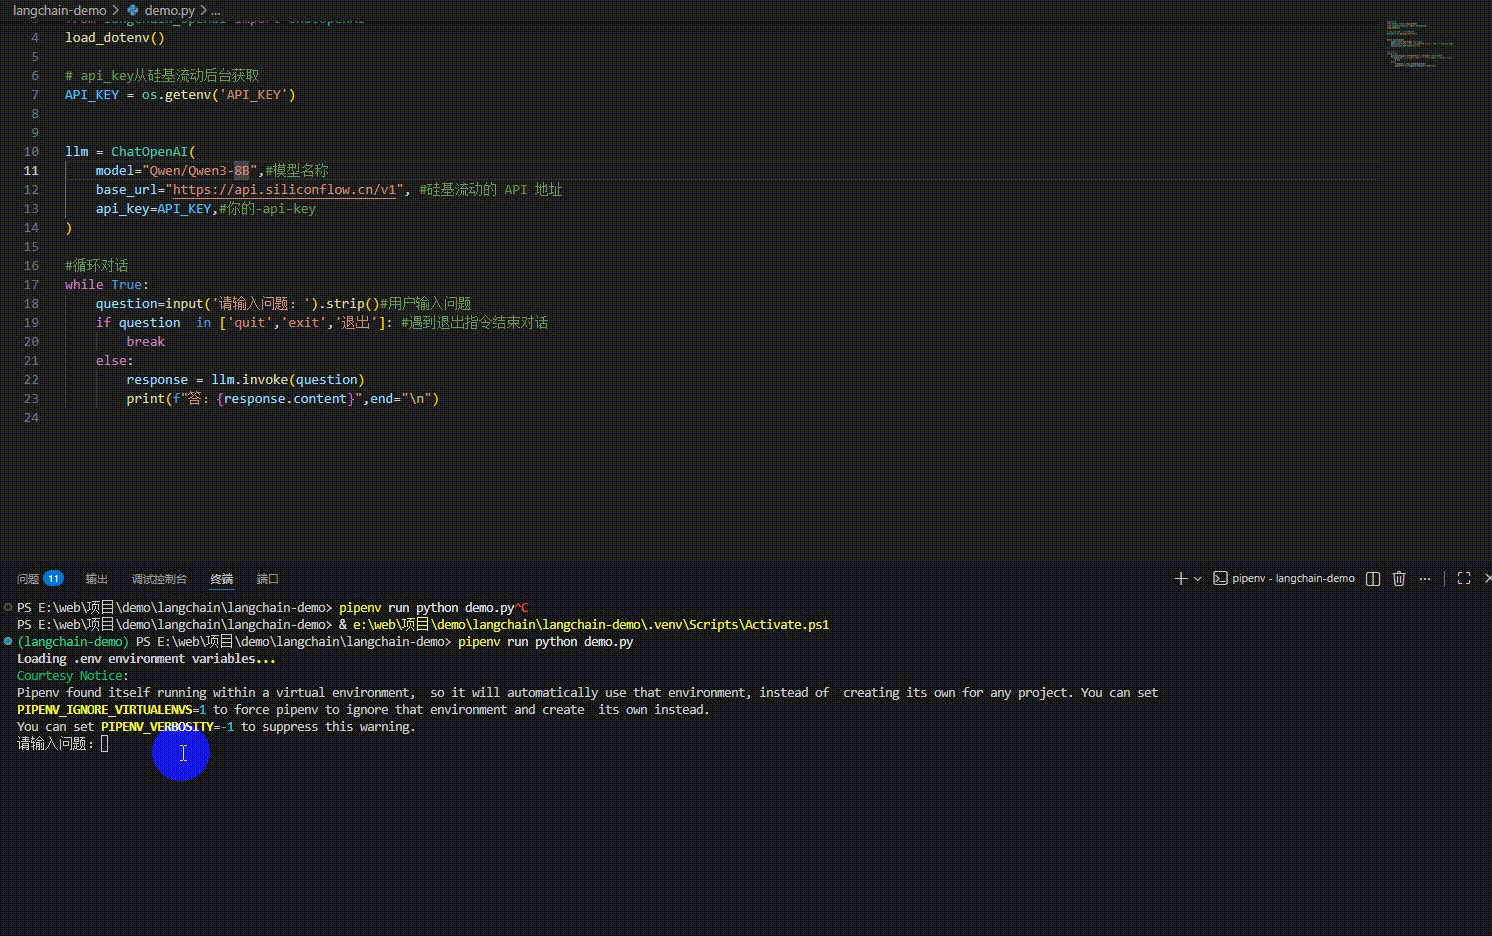The width and height of the screenshot is (1492, 936).
Task: Open the siliconflow API URL link
Action: (x=286, y=190)
